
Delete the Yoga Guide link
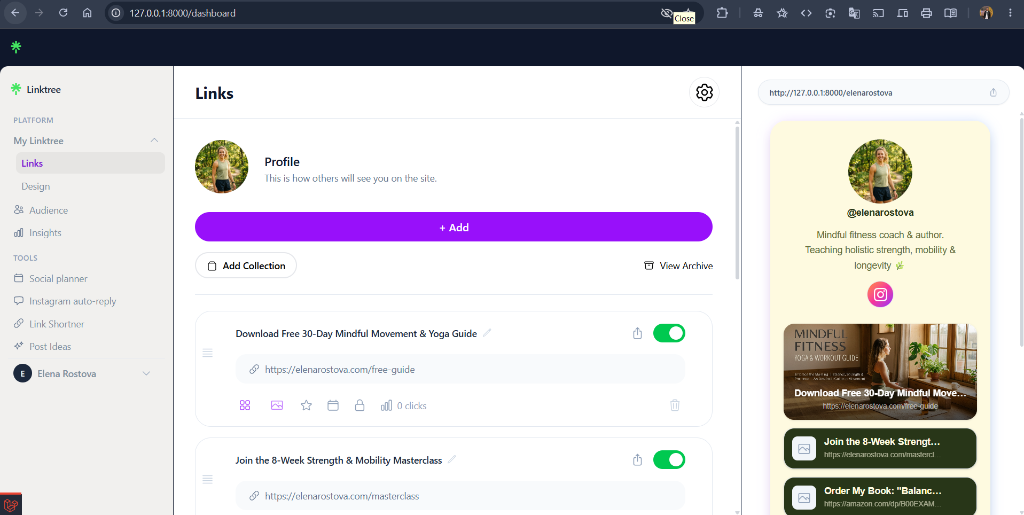tap(675, 405)
